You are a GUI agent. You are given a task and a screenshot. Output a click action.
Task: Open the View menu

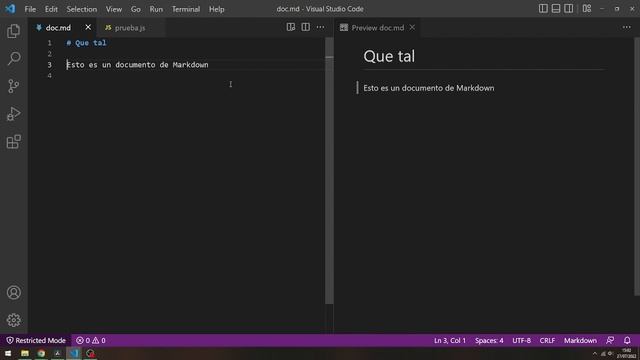pyautogui.click(x=114, y=9)
